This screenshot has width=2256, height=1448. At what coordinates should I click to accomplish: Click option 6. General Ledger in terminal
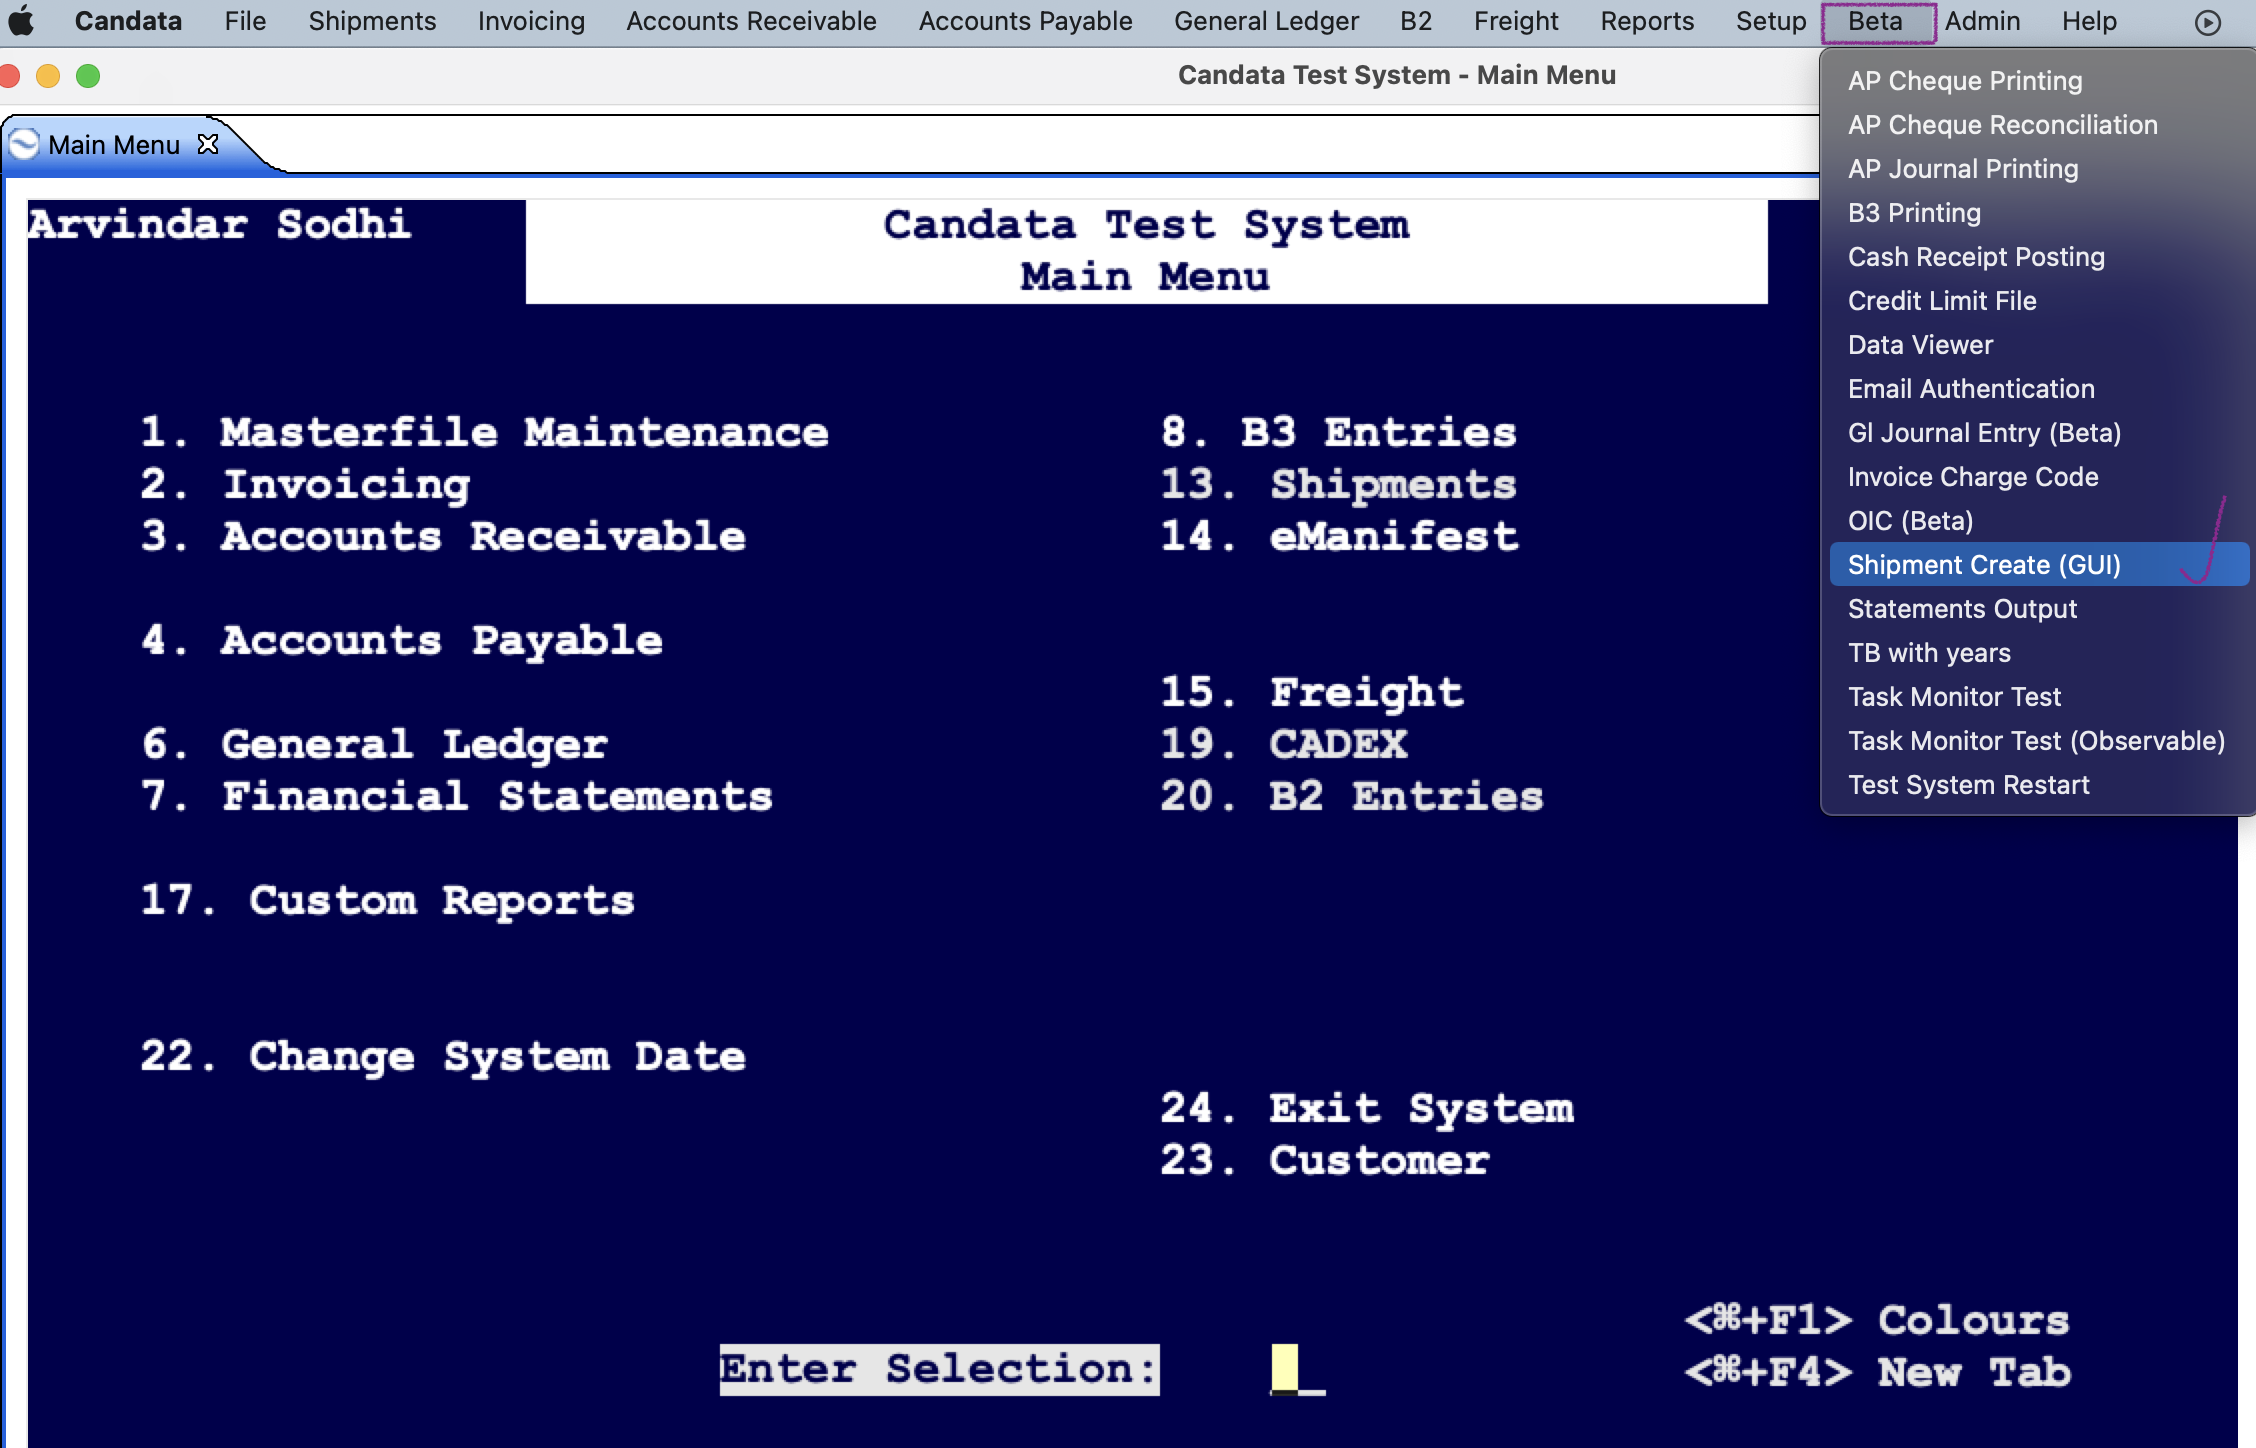374,744
